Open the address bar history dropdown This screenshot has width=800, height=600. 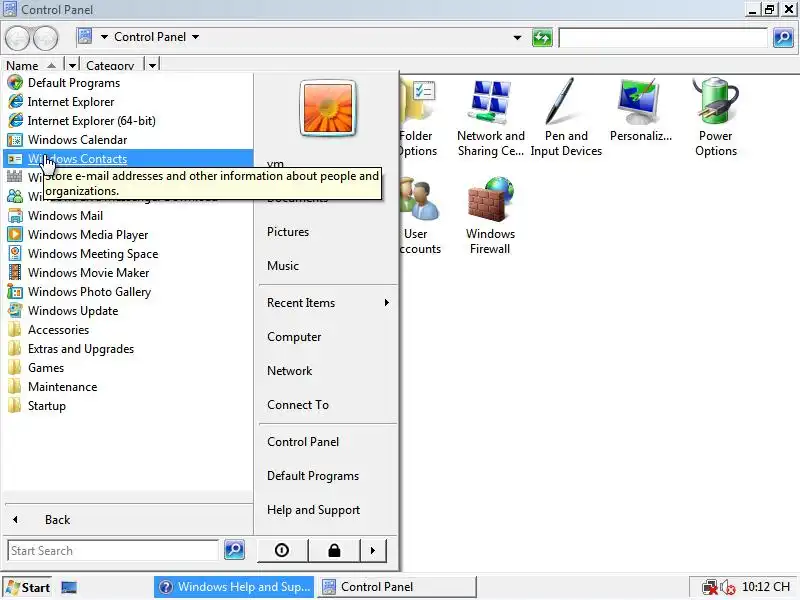[517, 37]
